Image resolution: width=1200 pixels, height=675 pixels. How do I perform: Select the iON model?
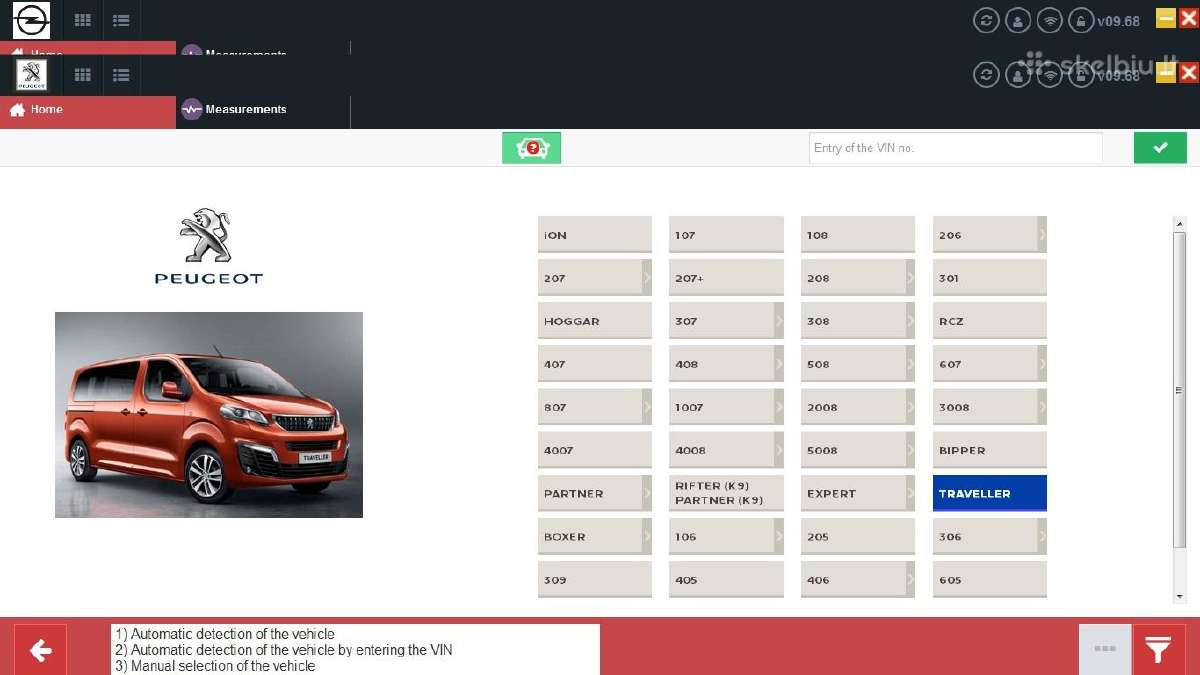(595, 235)
